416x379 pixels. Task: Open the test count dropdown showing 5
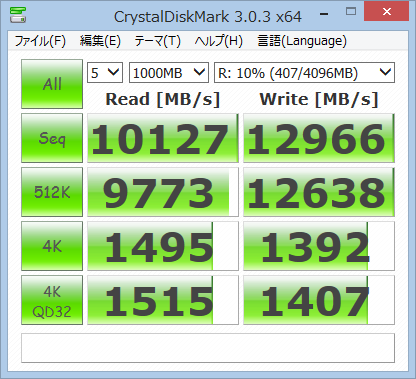click(105, 72)
